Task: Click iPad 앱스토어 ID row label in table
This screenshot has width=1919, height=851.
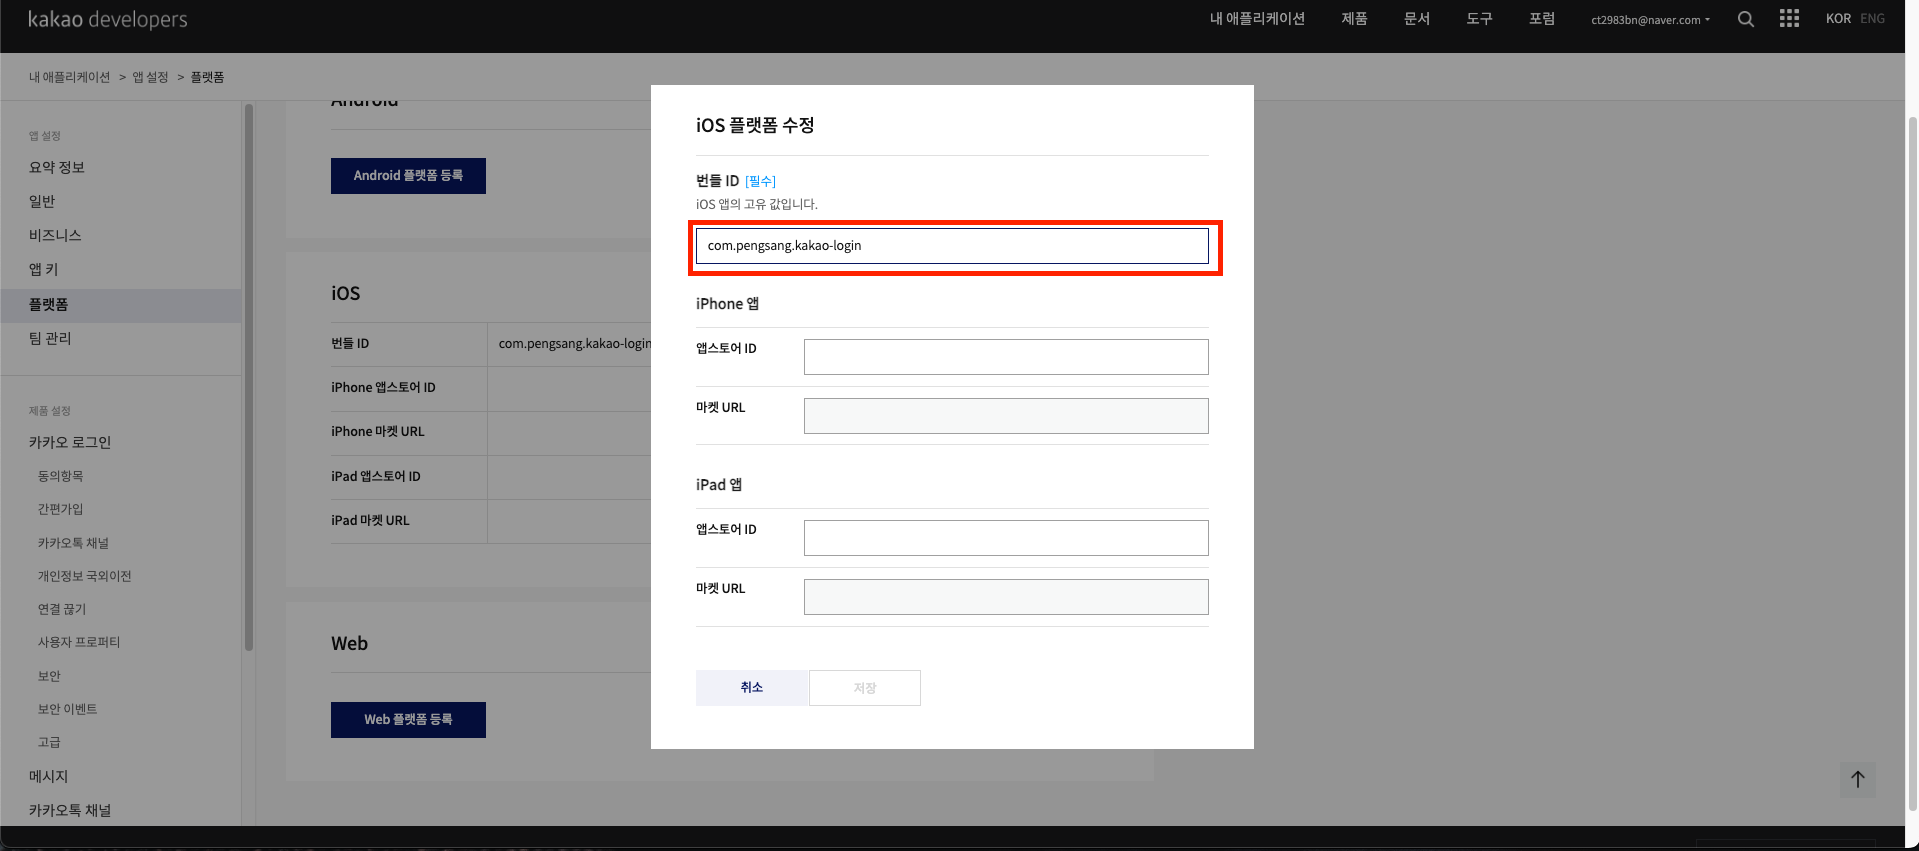Action: (376, 477)
